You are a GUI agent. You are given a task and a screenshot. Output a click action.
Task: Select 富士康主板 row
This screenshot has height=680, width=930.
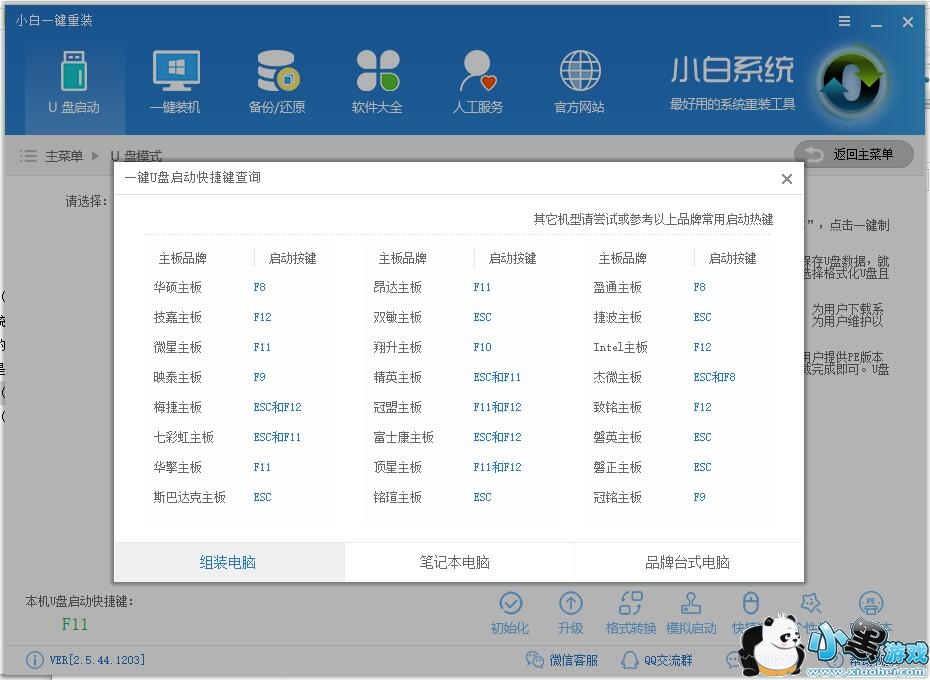[458, 437]
